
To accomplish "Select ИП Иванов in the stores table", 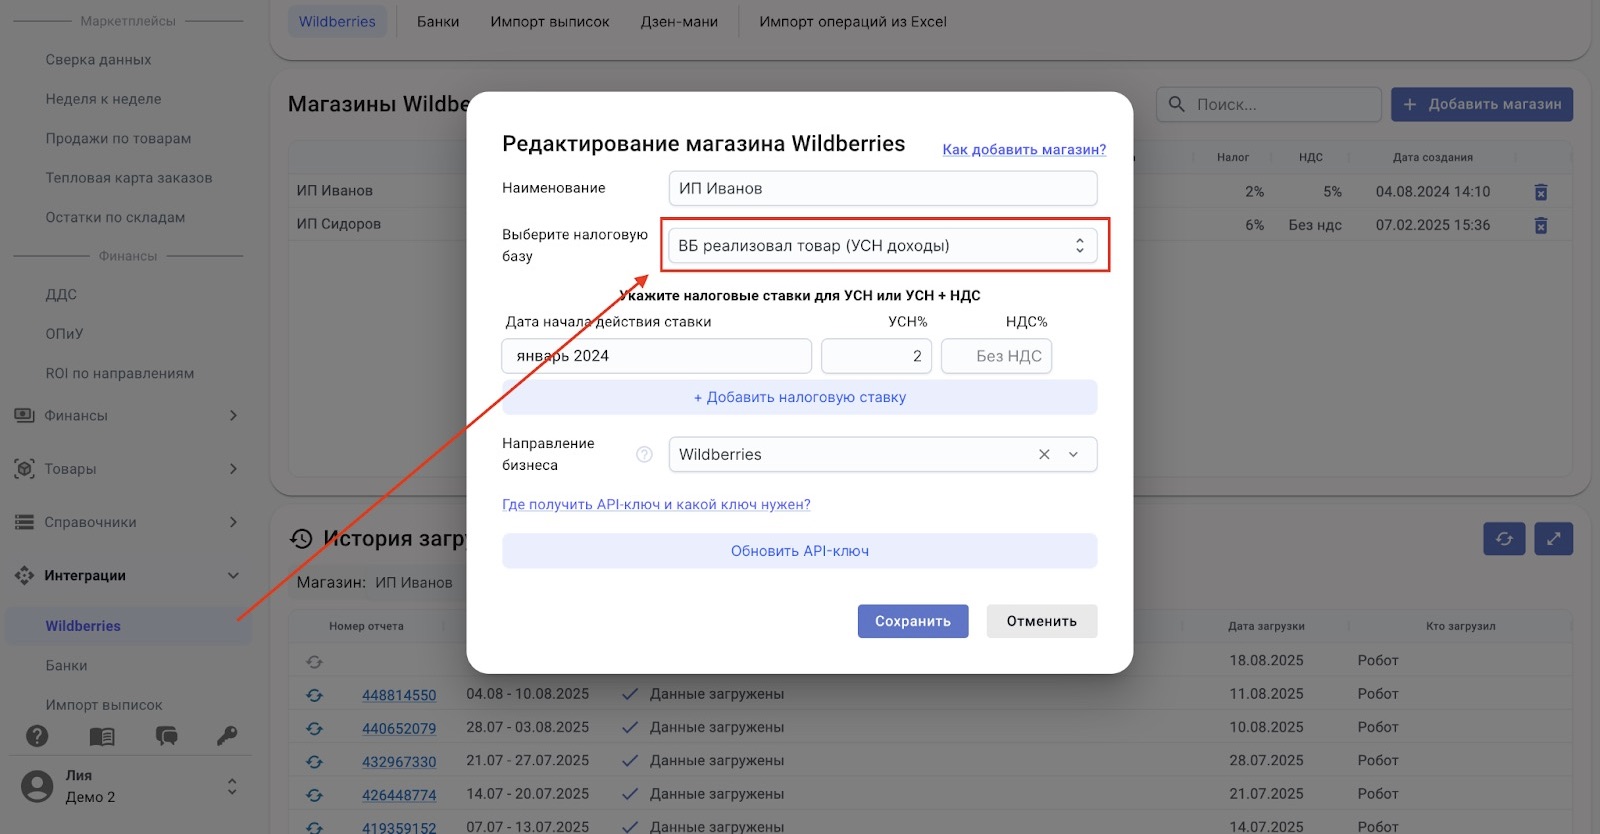I will (335, 191).
